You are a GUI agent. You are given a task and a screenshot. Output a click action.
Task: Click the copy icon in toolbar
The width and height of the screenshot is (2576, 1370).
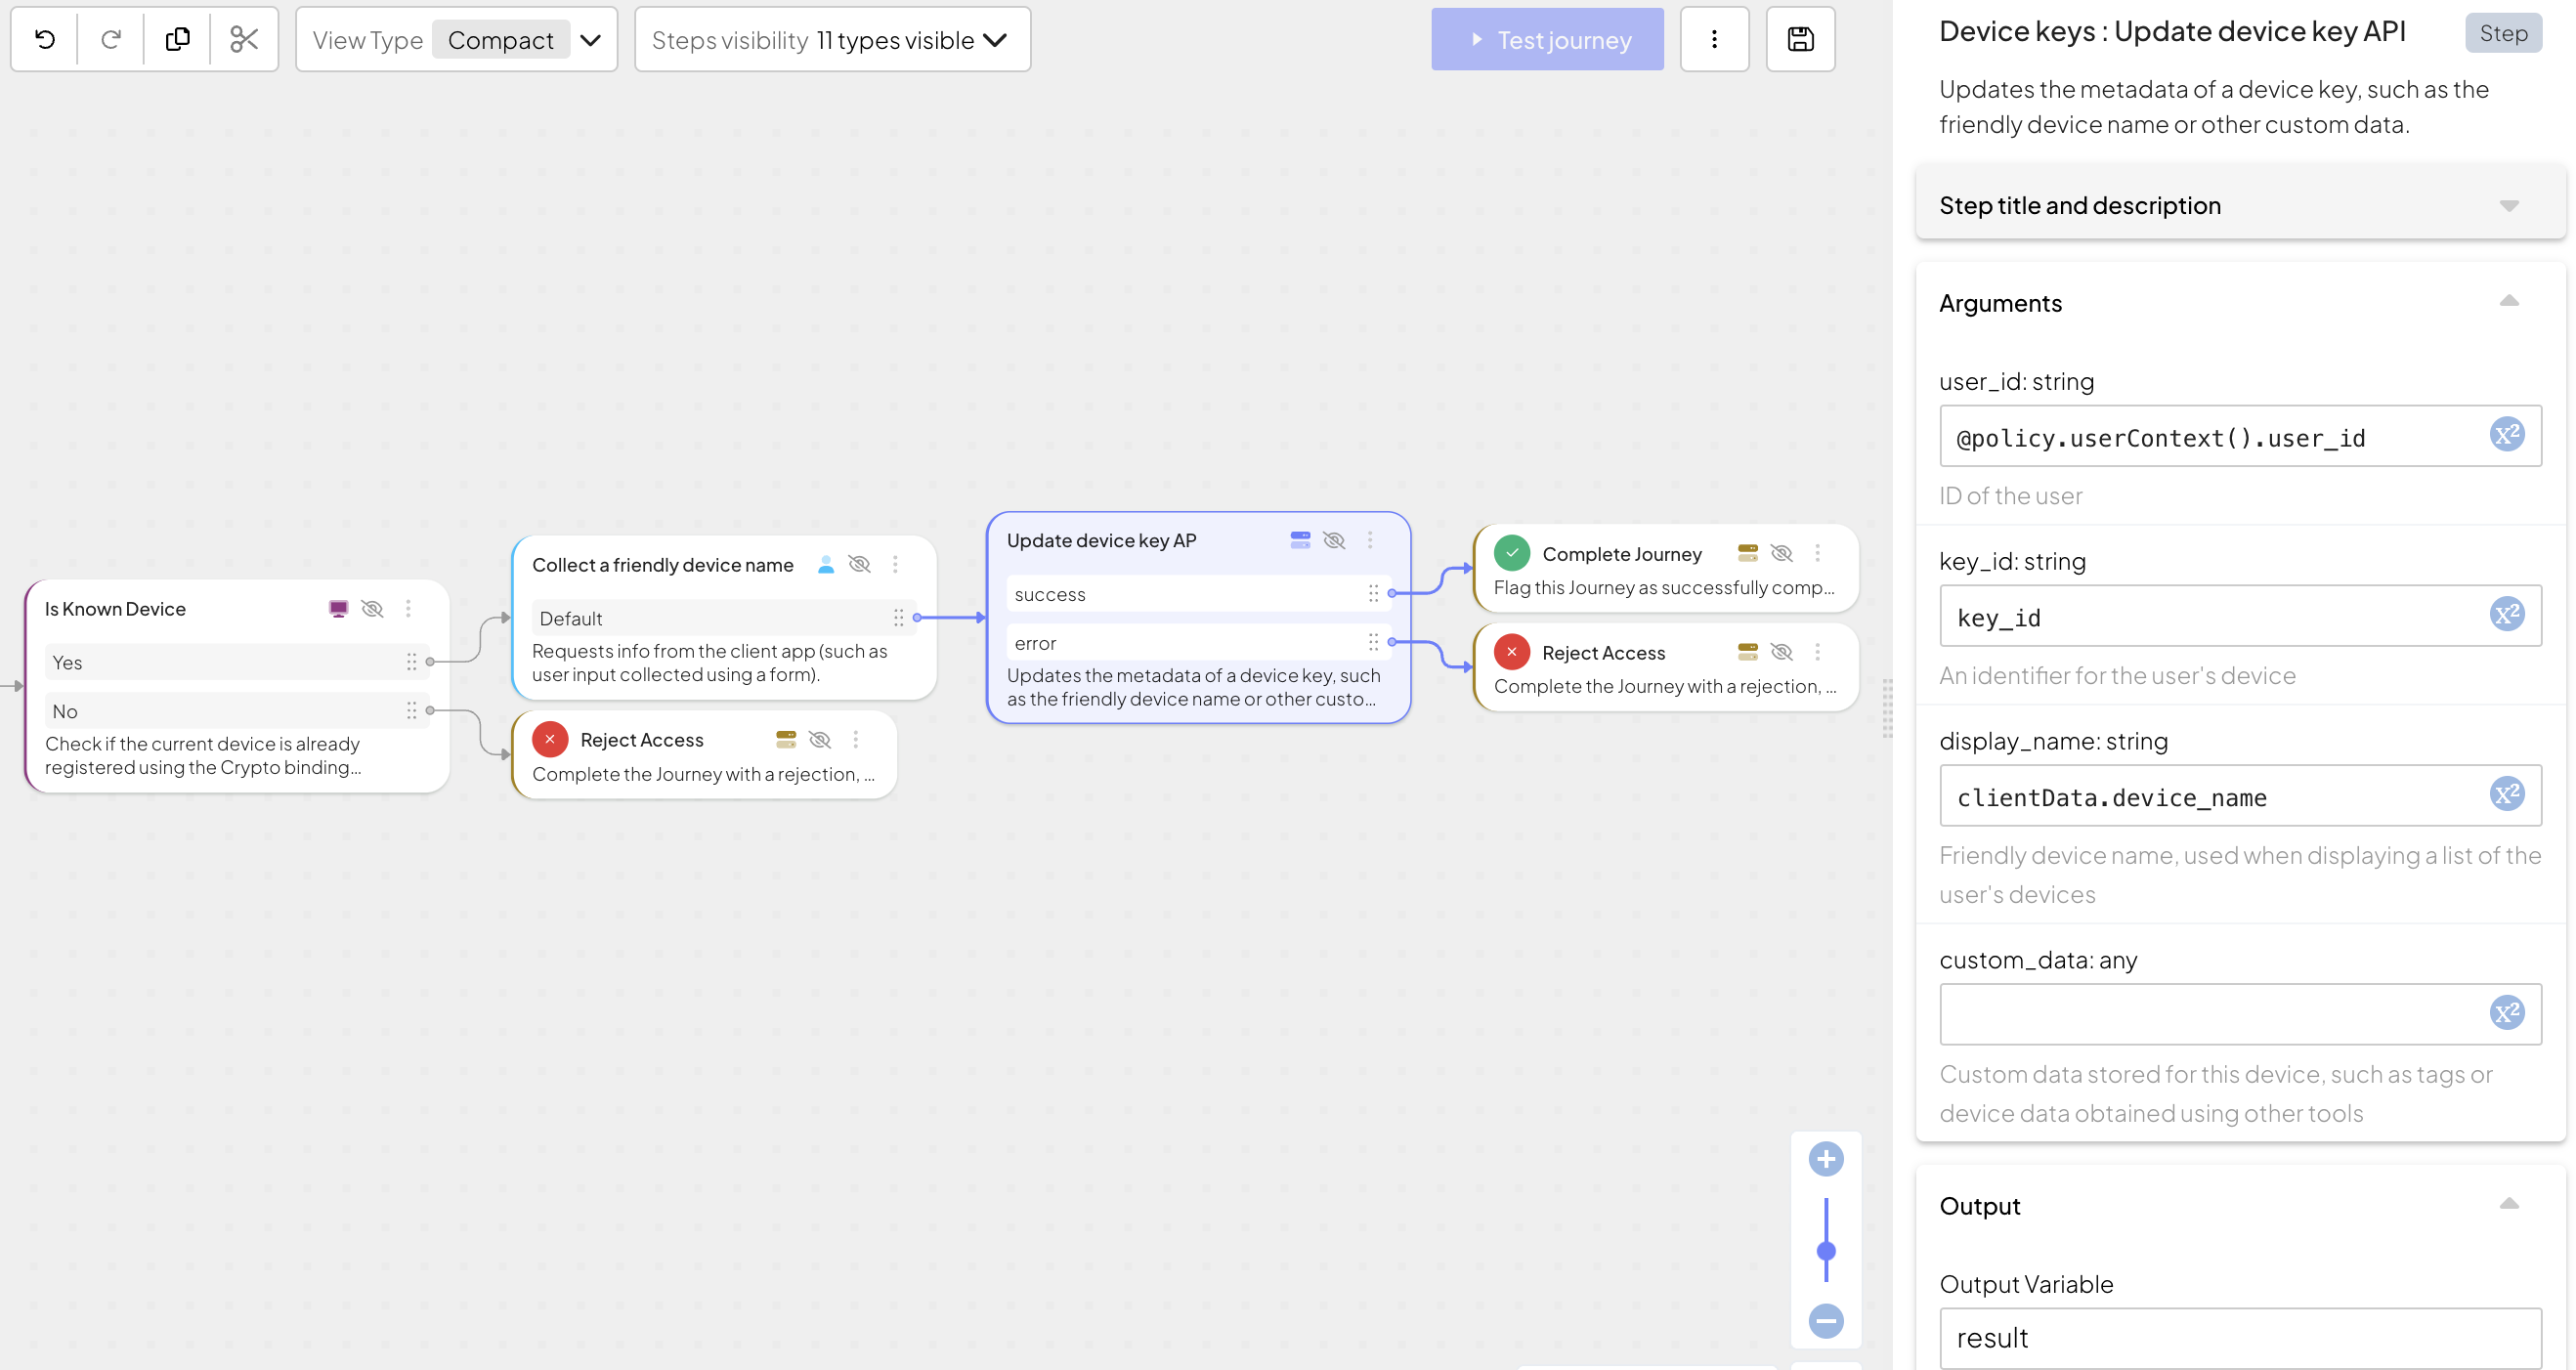tap(178, 40)
